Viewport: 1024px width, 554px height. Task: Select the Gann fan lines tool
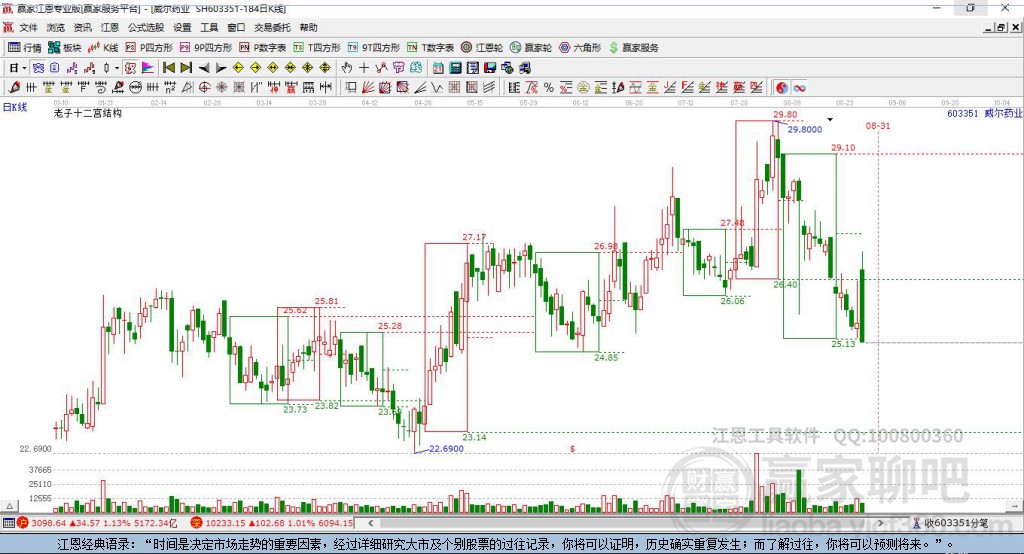368,88
